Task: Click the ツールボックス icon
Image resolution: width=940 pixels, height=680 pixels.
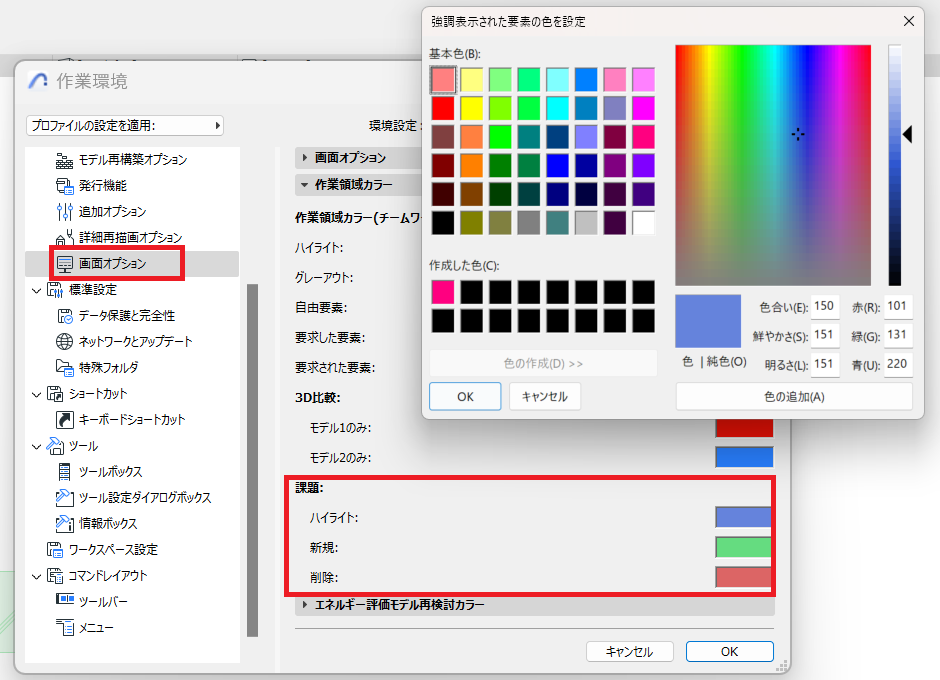Action: pos(64,472)
